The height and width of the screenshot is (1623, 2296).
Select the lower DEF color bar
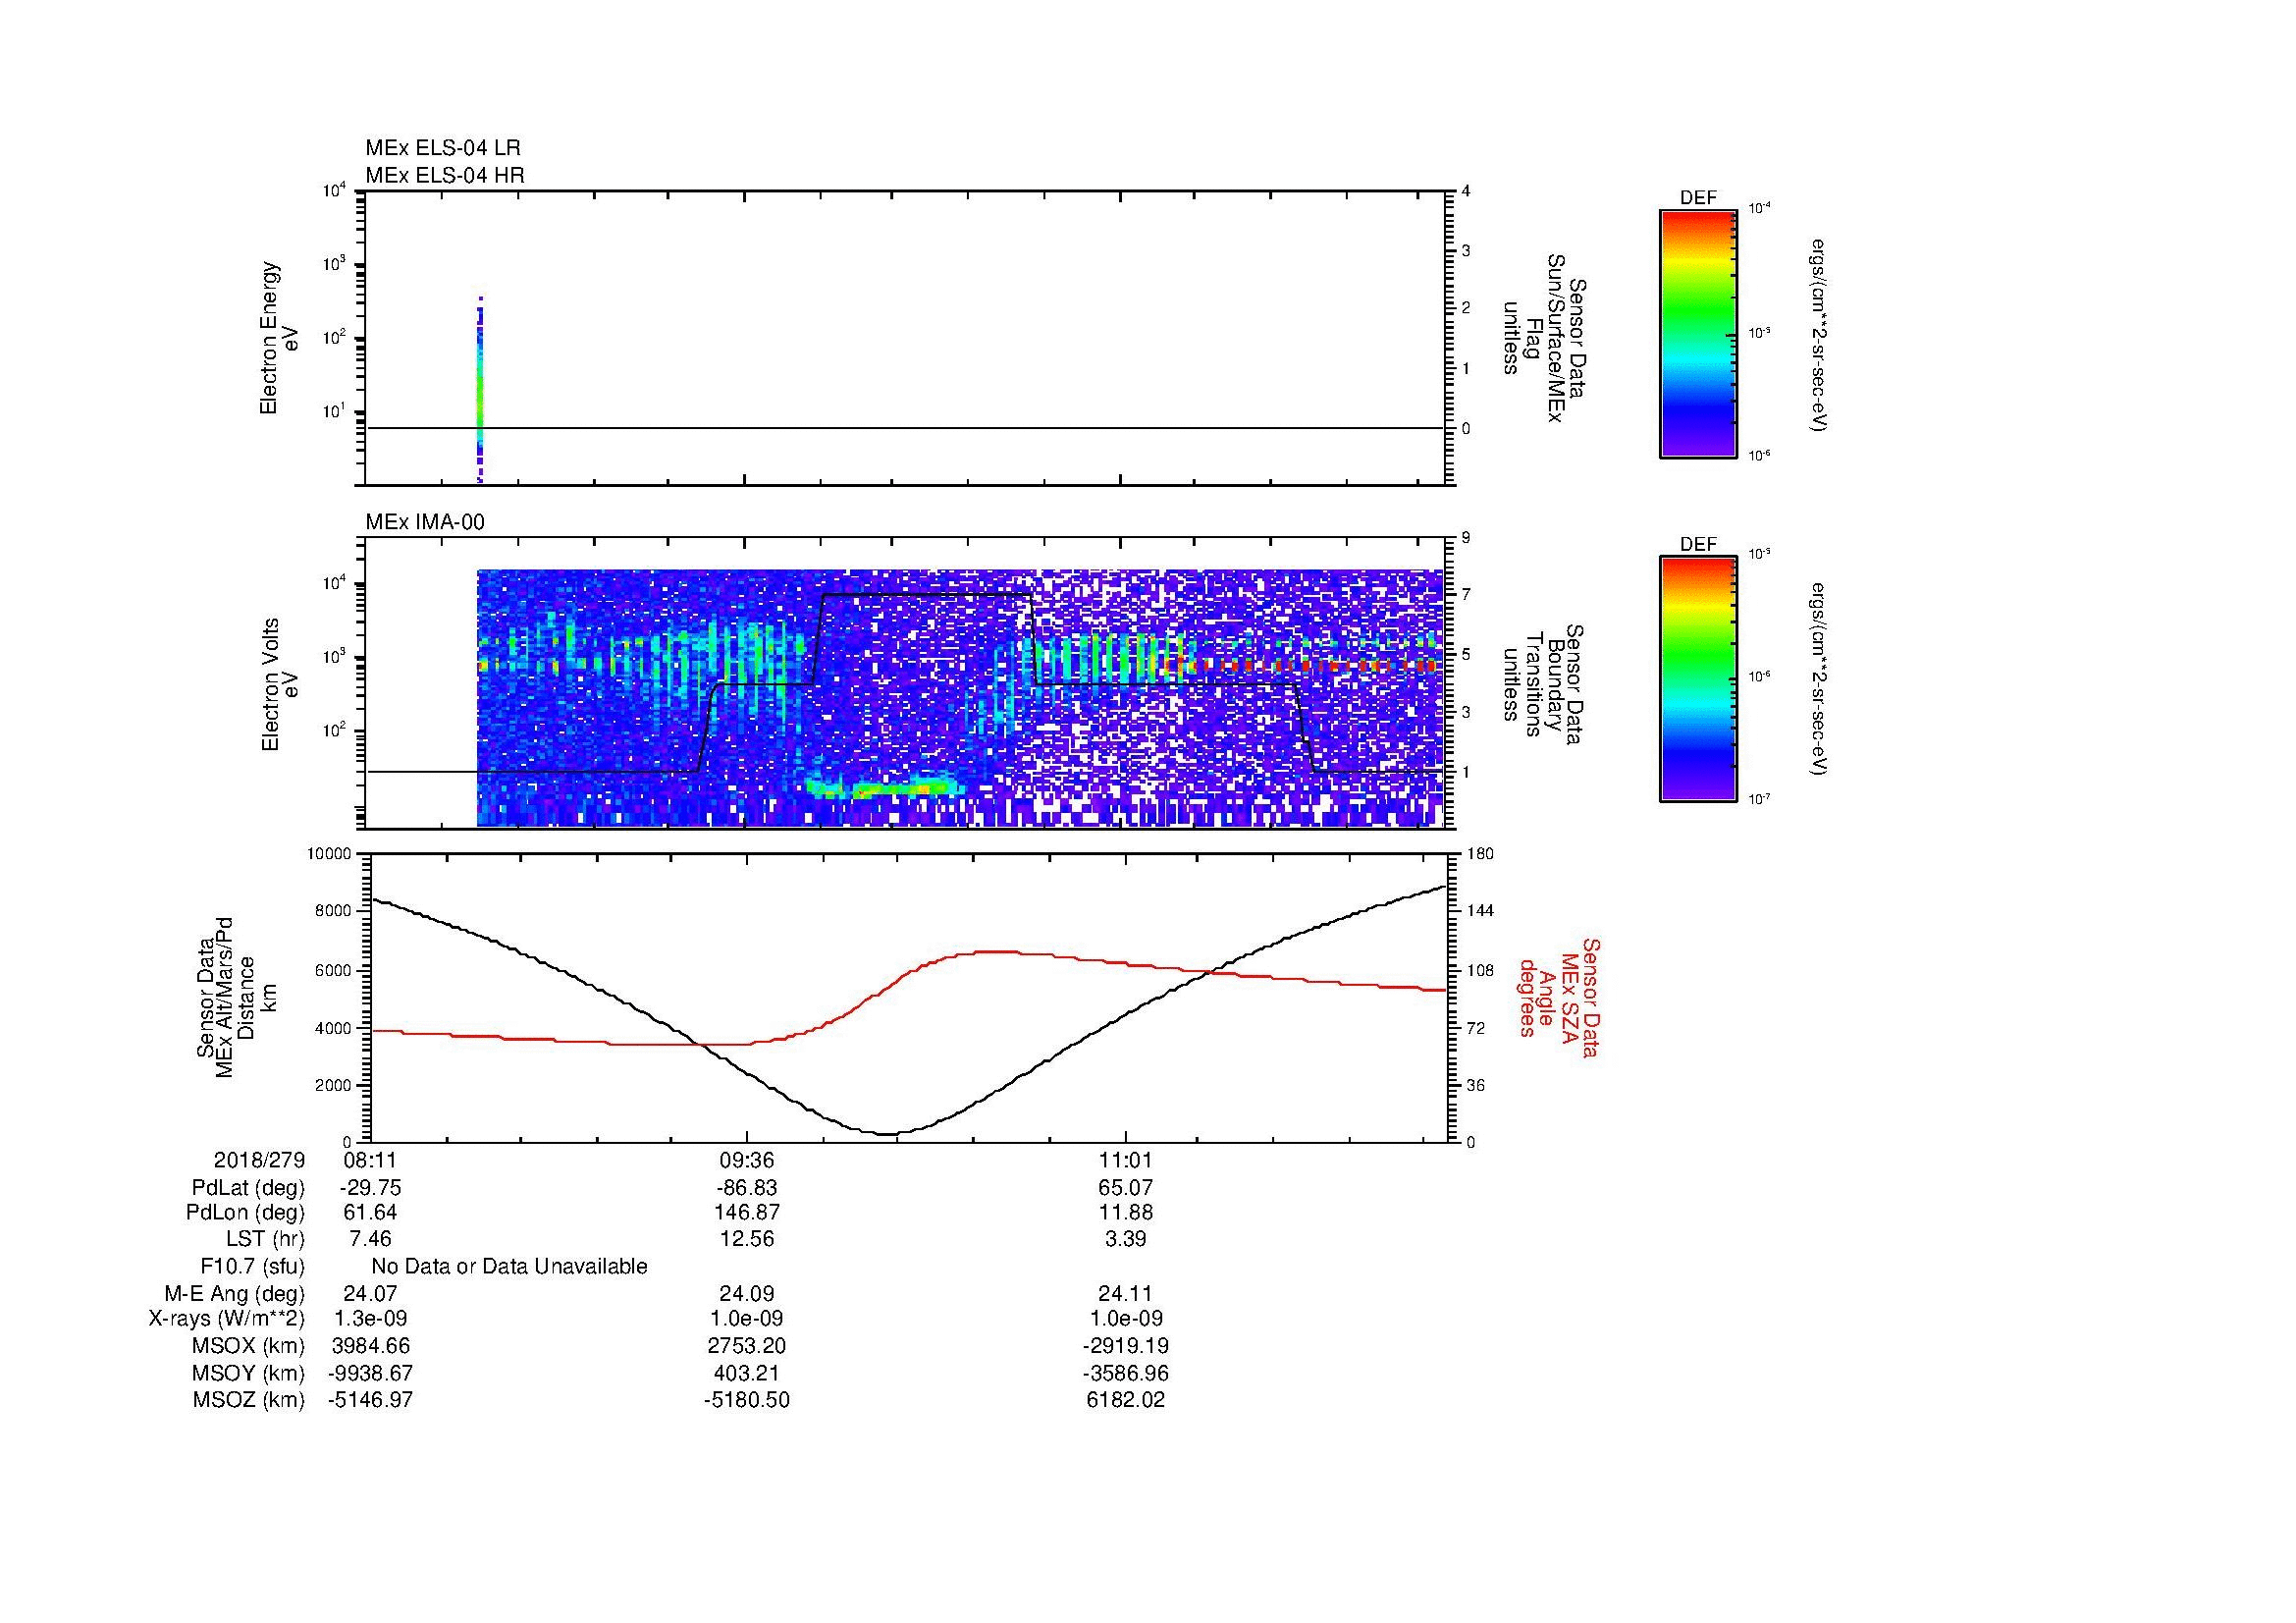(1697, 679)
